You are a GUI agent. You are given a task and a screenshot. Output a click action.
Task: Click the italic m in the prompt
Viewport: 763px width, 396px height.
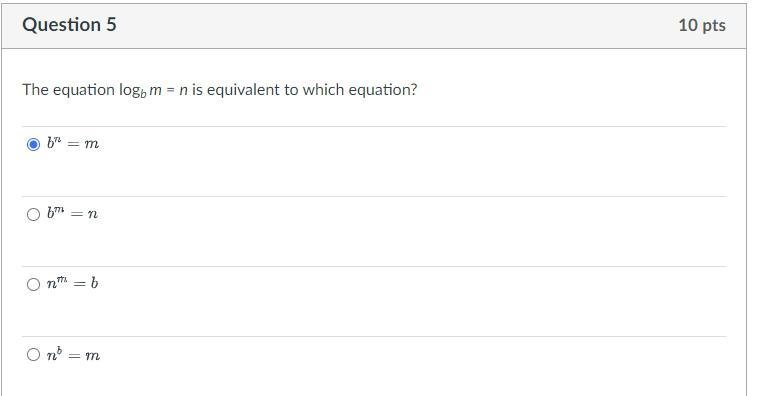point(155,90)
